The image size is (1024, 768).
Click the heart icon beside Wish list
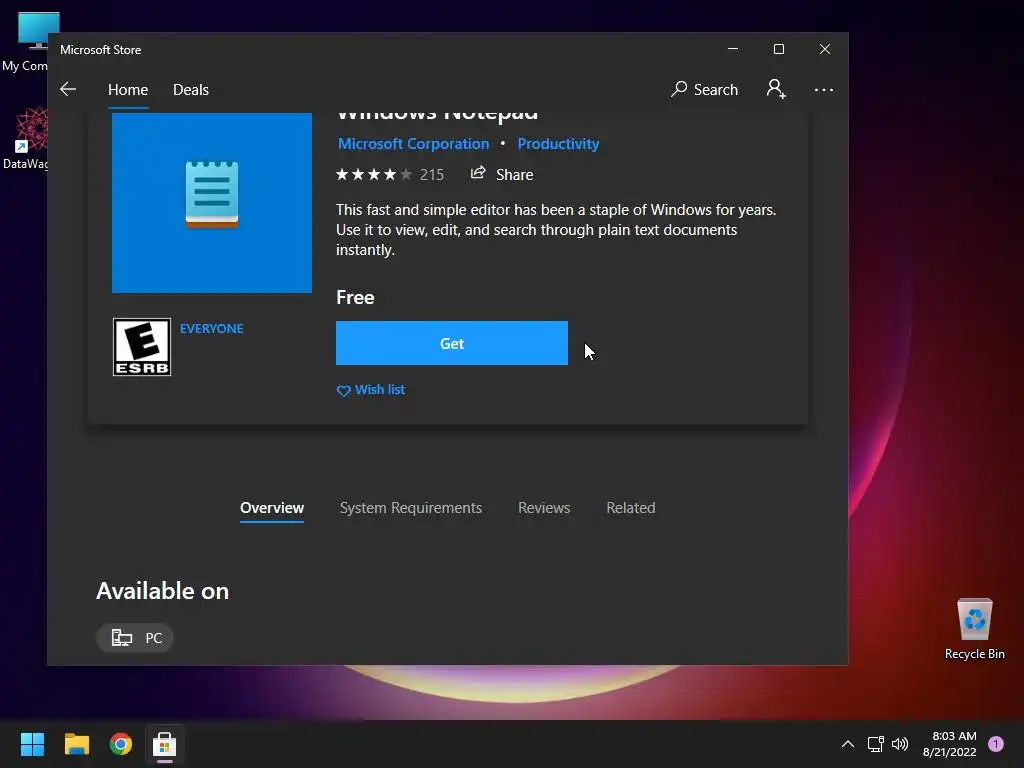[344, 391]
